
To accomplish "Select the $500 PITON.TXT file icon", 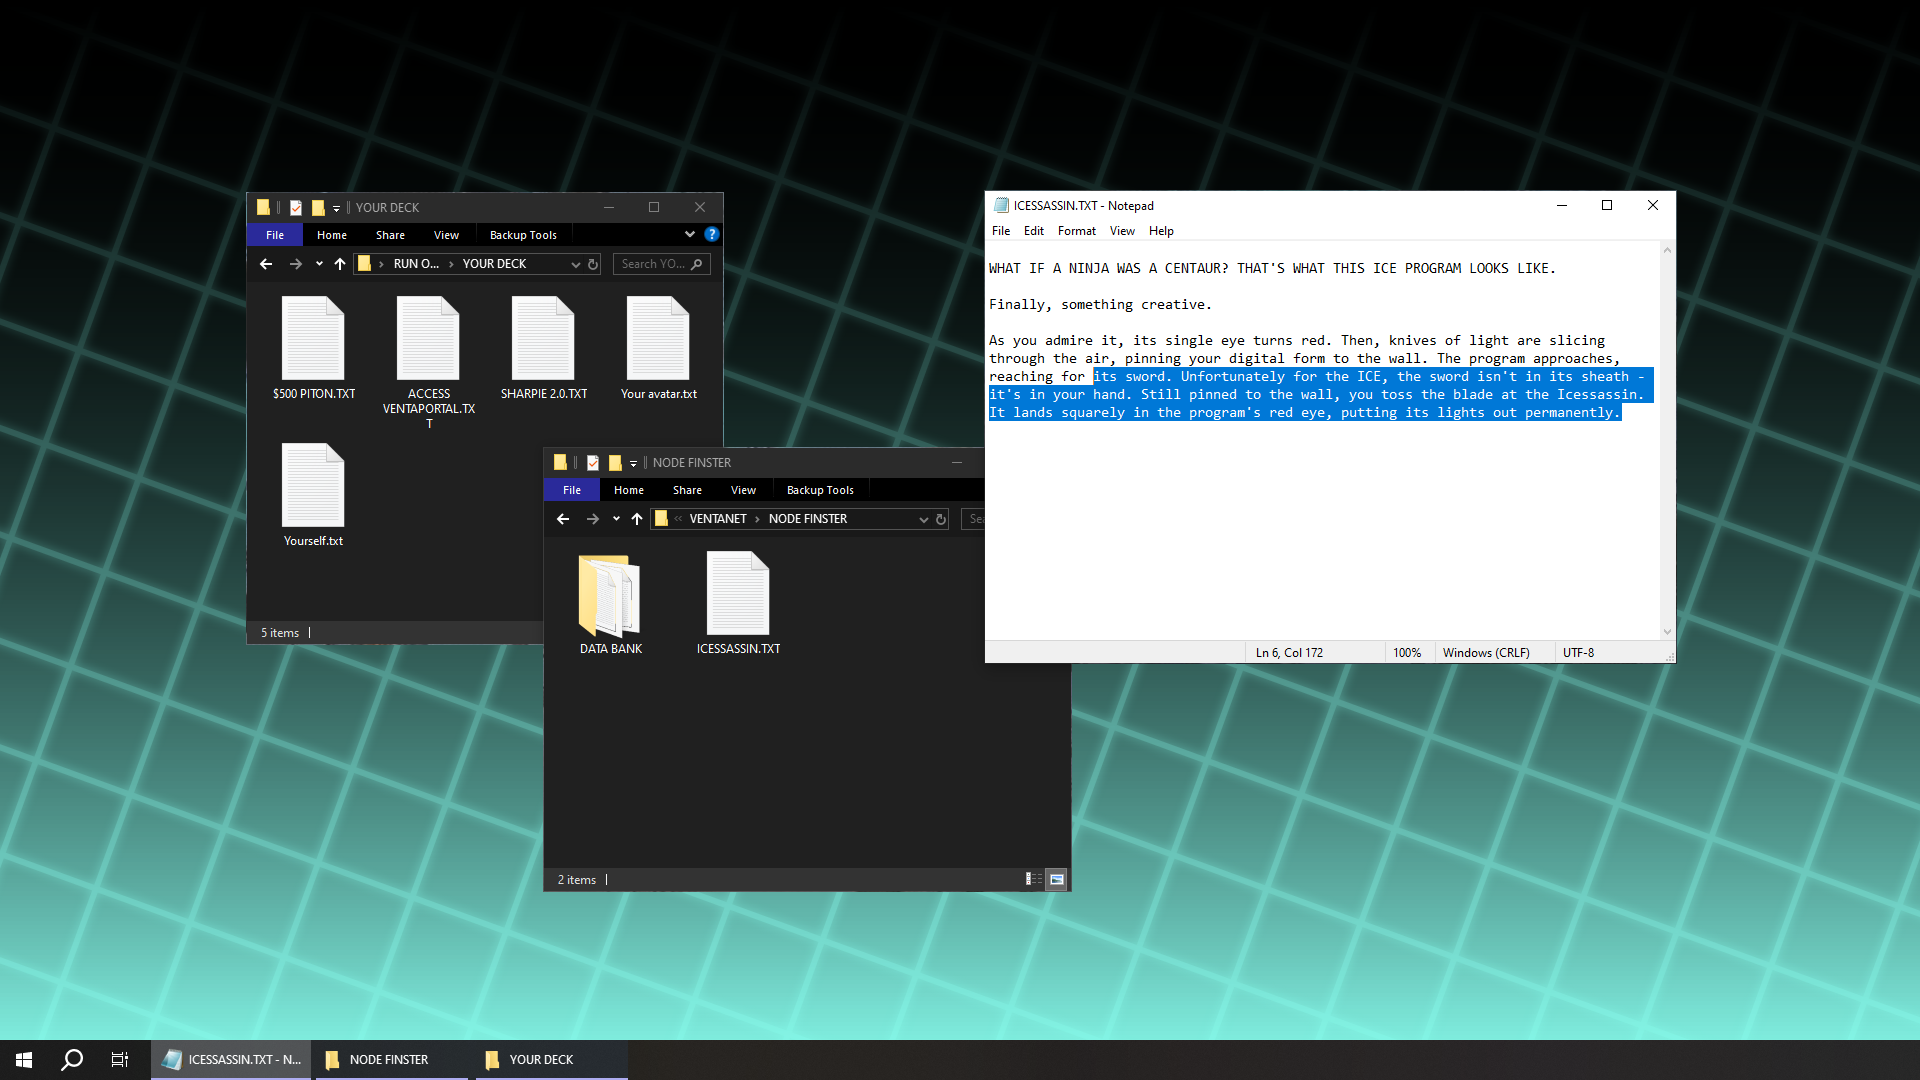I will click(x=313, y=340).
